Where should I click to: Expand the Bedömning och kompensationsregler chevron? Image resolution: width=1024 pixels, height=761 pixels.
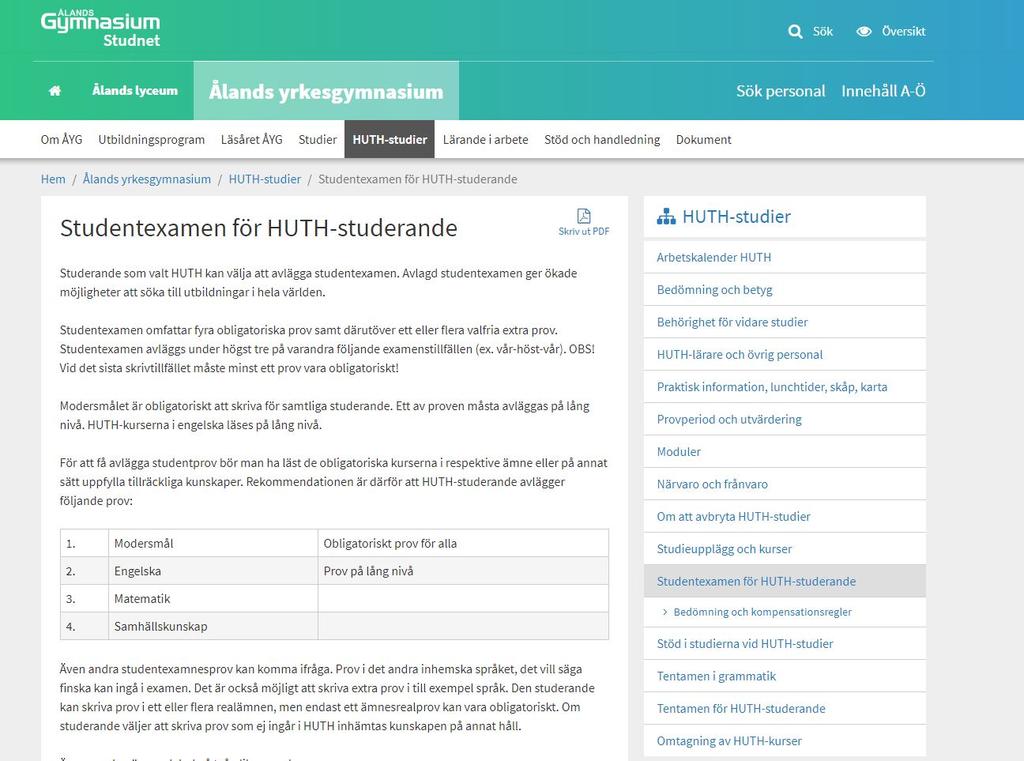point(665,612)
